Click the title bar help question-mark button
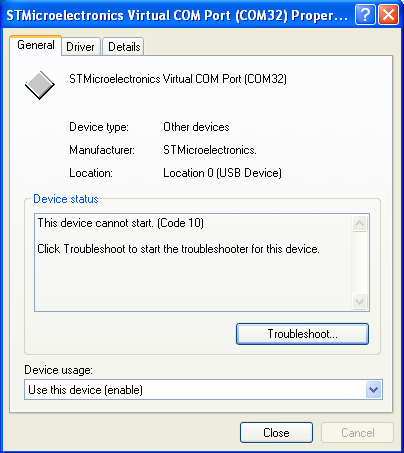 pyautogui.click(x=365, y=15)
